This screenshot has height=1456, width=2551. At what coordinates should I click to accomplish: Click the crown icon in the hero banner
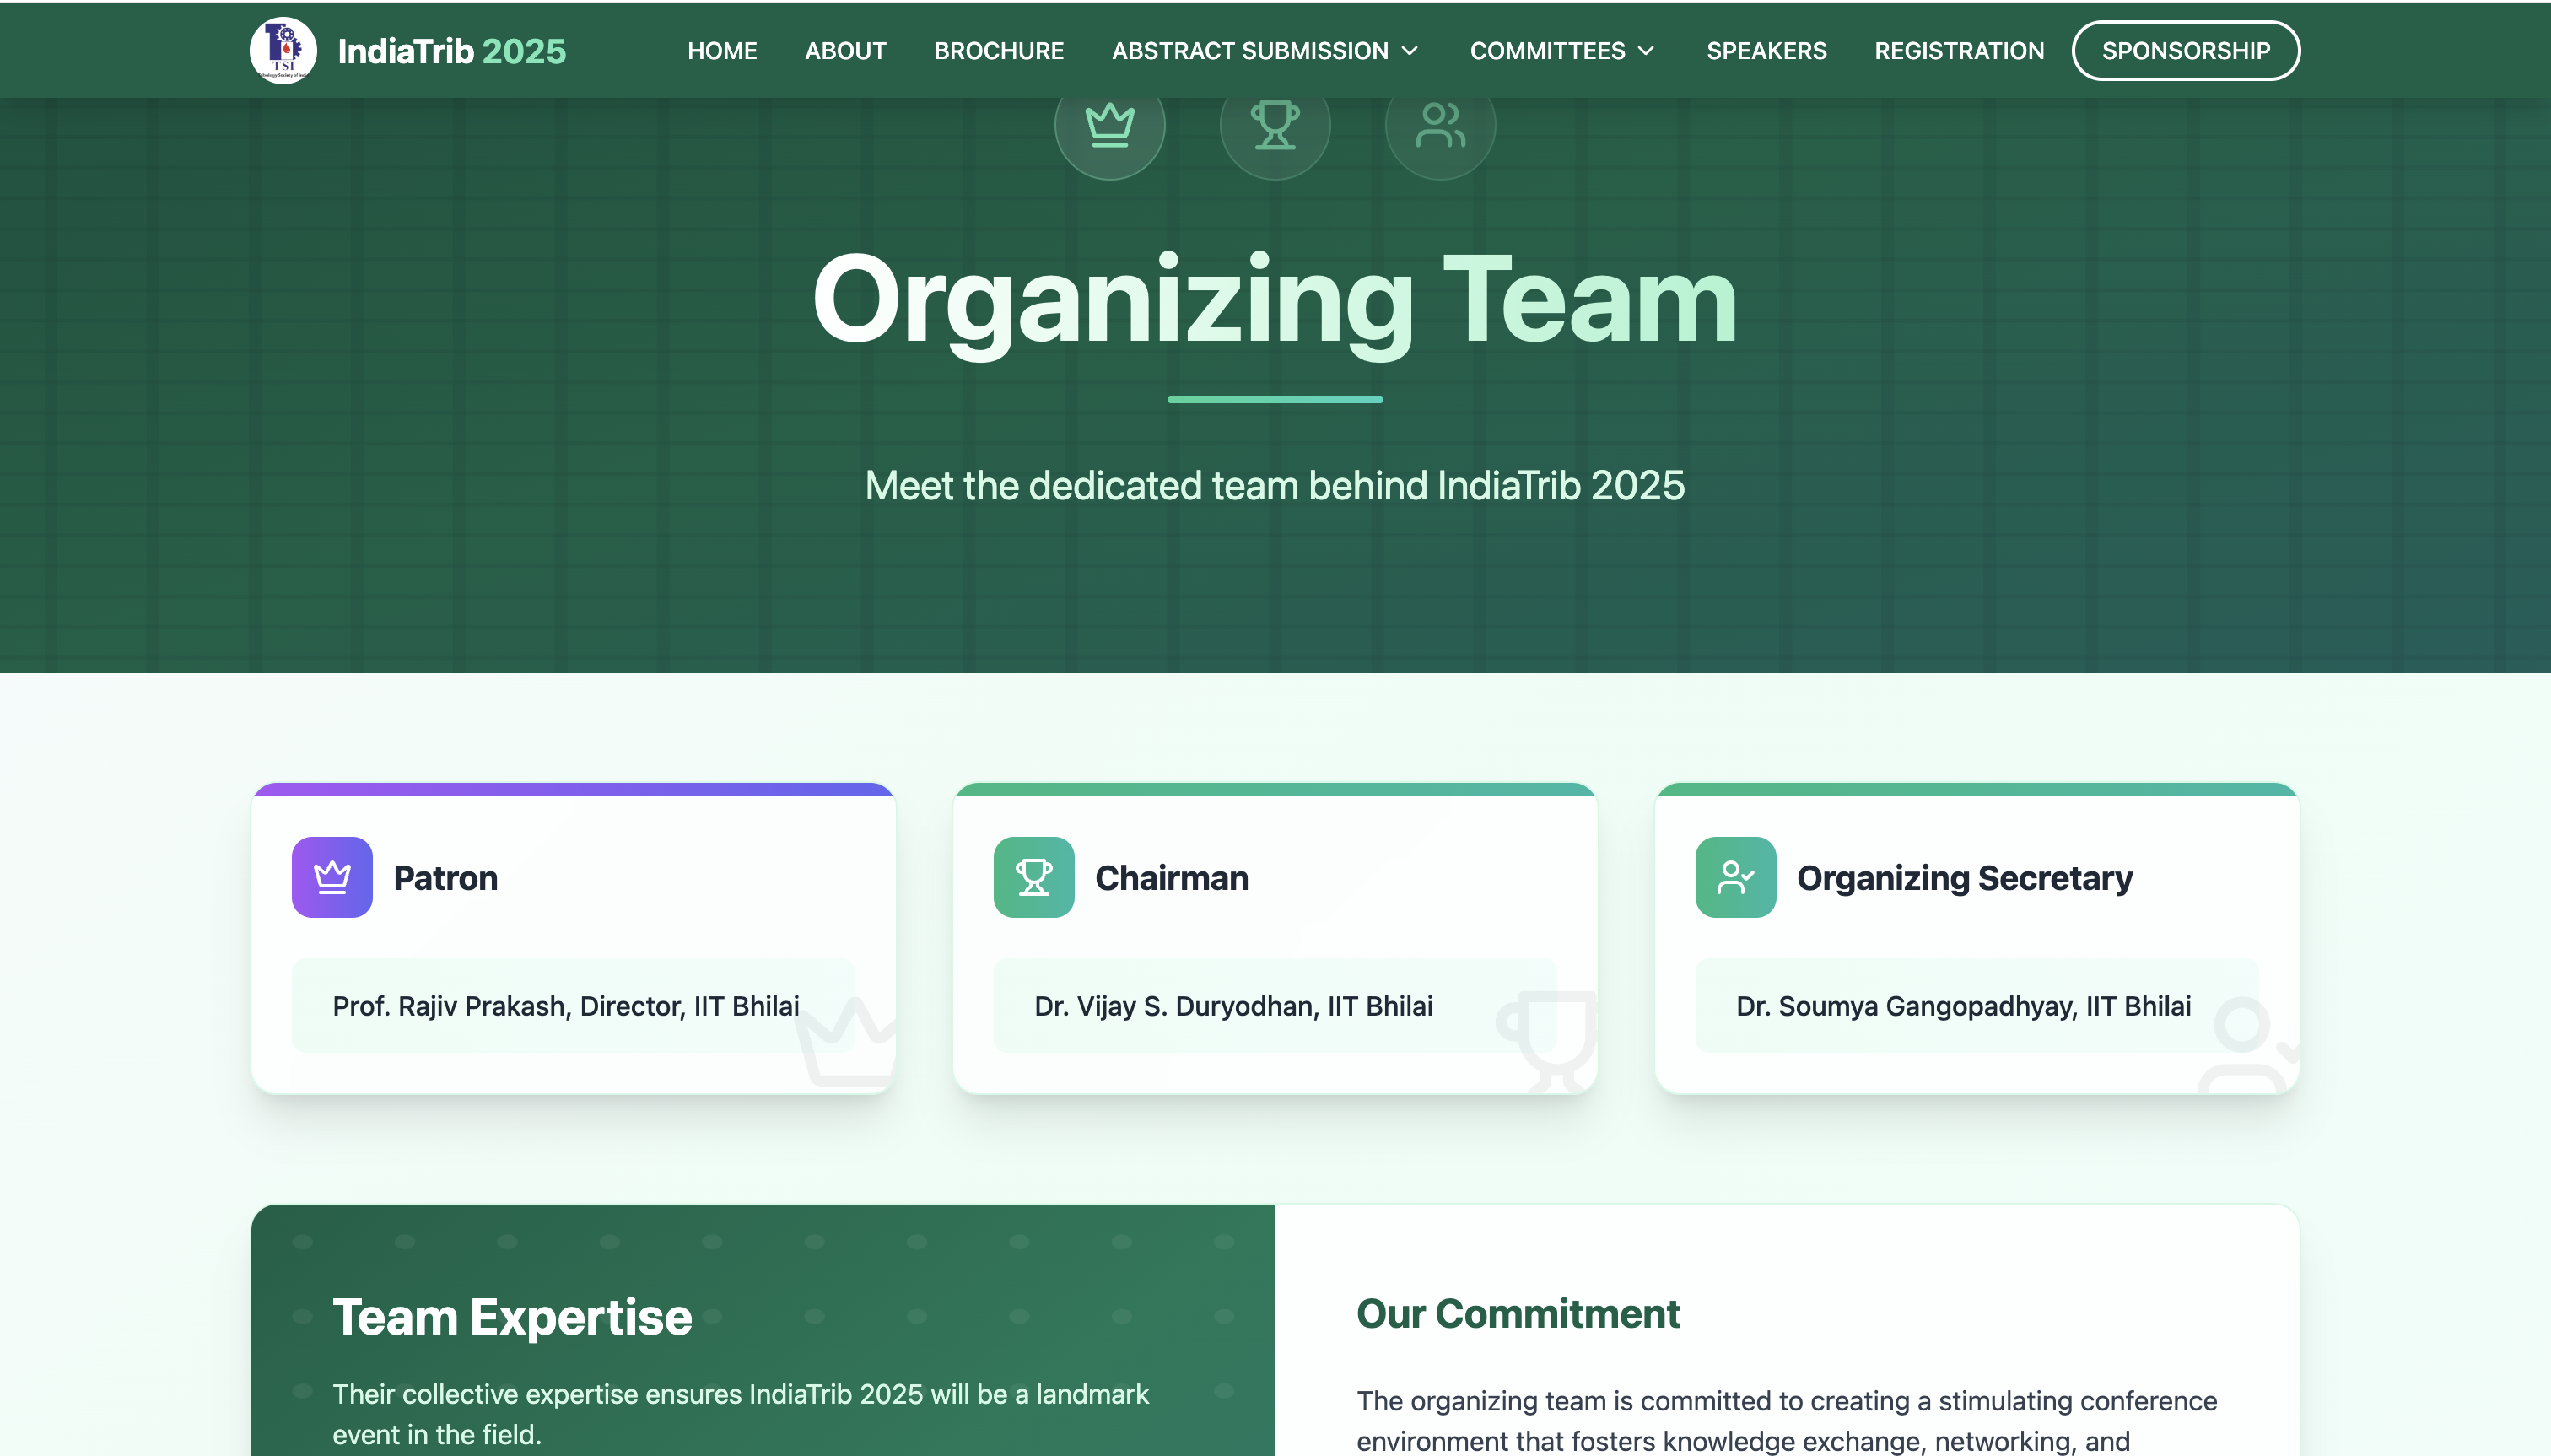click(1109, 125)
